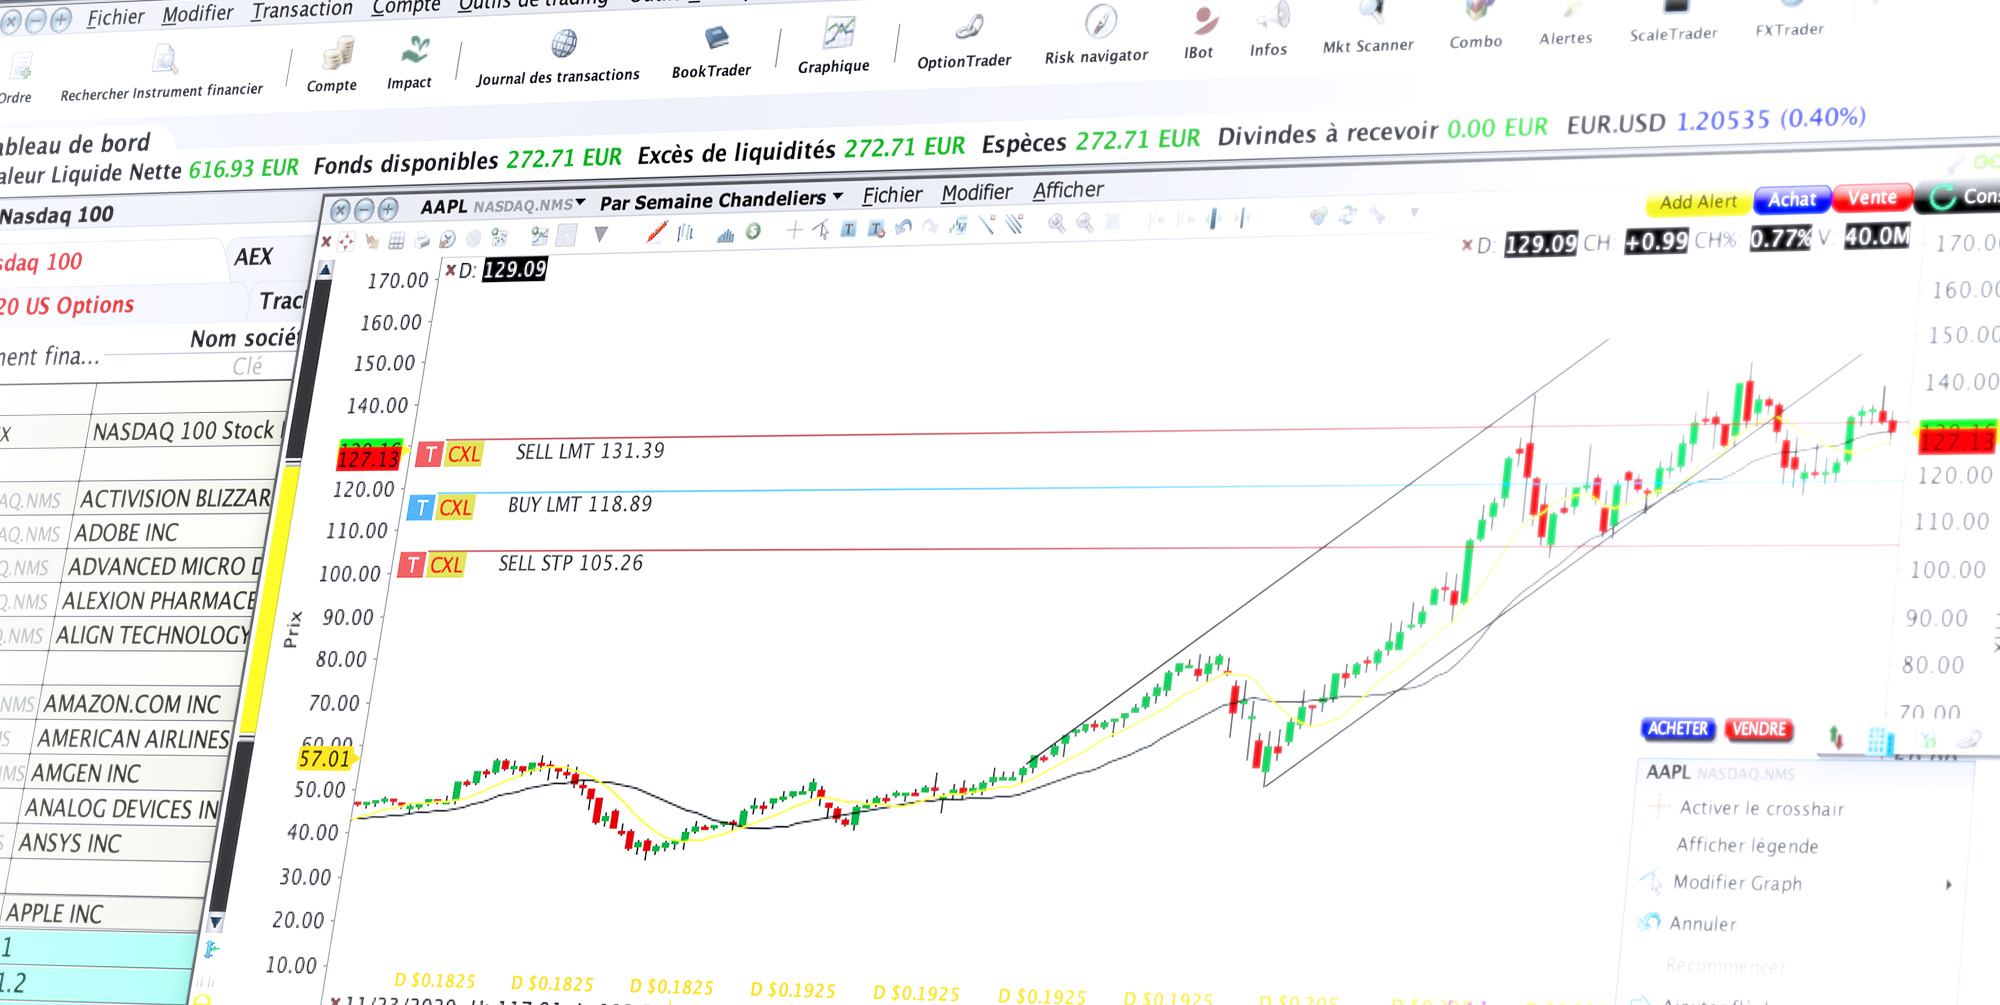Launch ScaleTrader
This screenshot has width=2000, height=1005.
(1674, 22)
